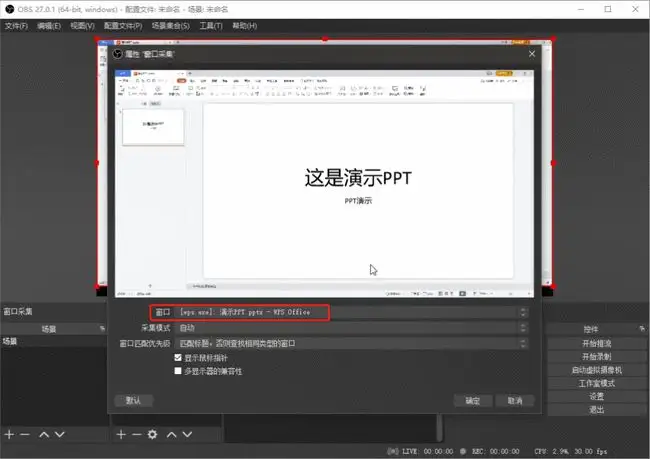
Task: Click the REC status indicator
Action: [490, 451]
